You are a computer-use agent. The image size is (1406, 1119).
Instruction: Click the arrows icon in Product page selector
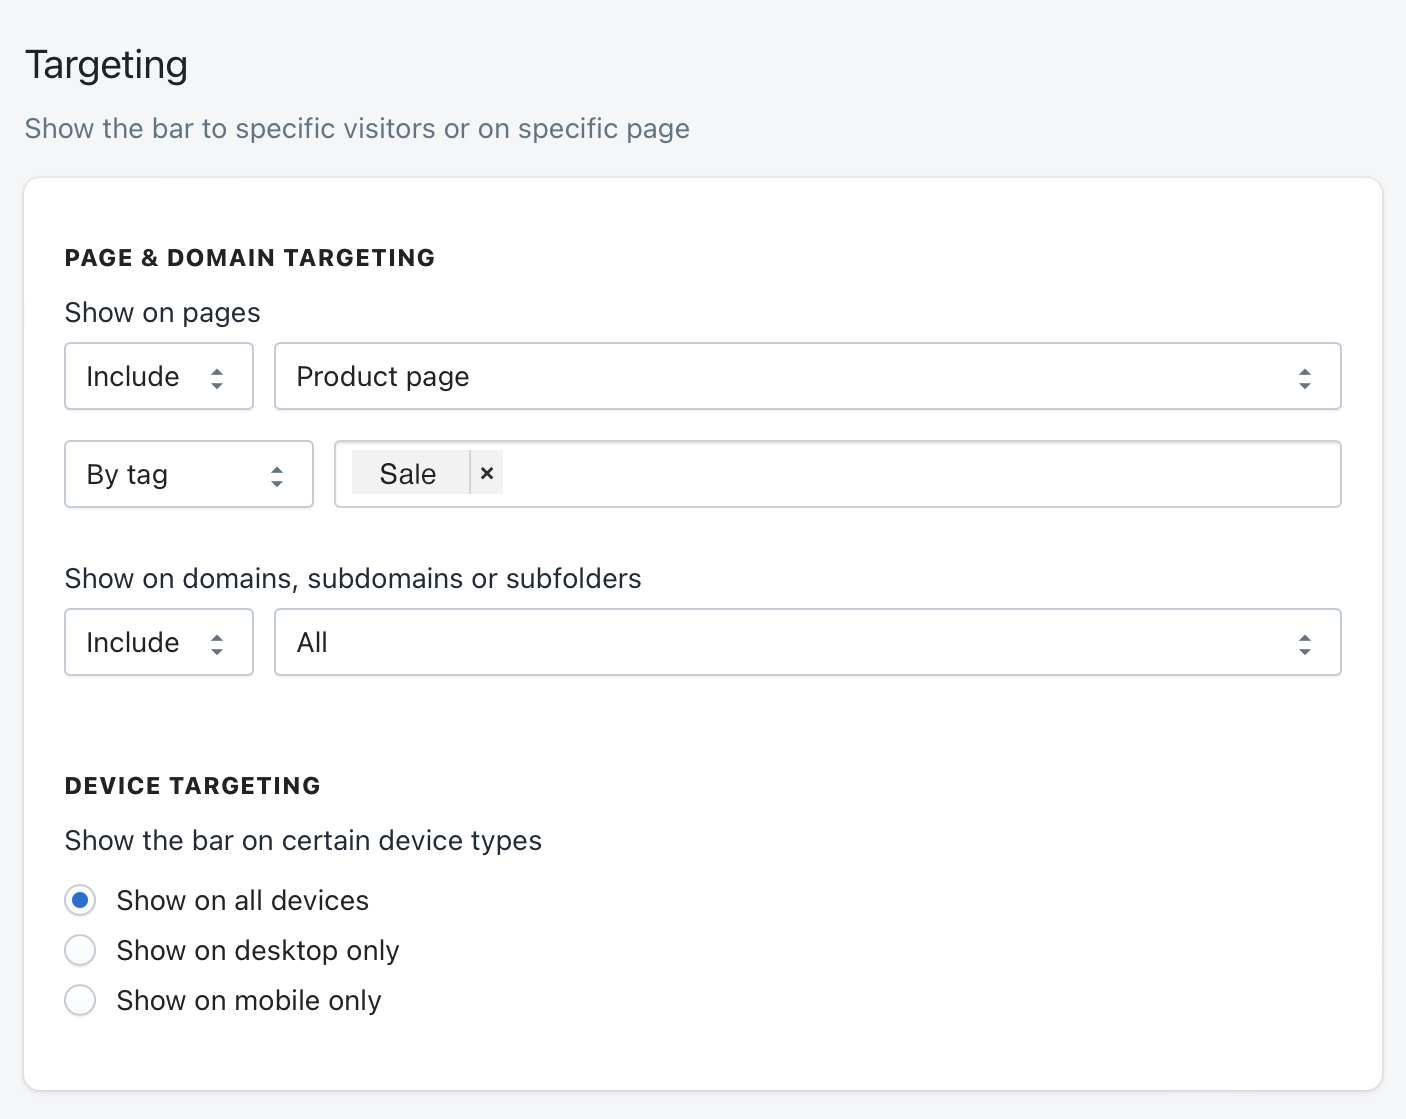(x=1304, y=378)
